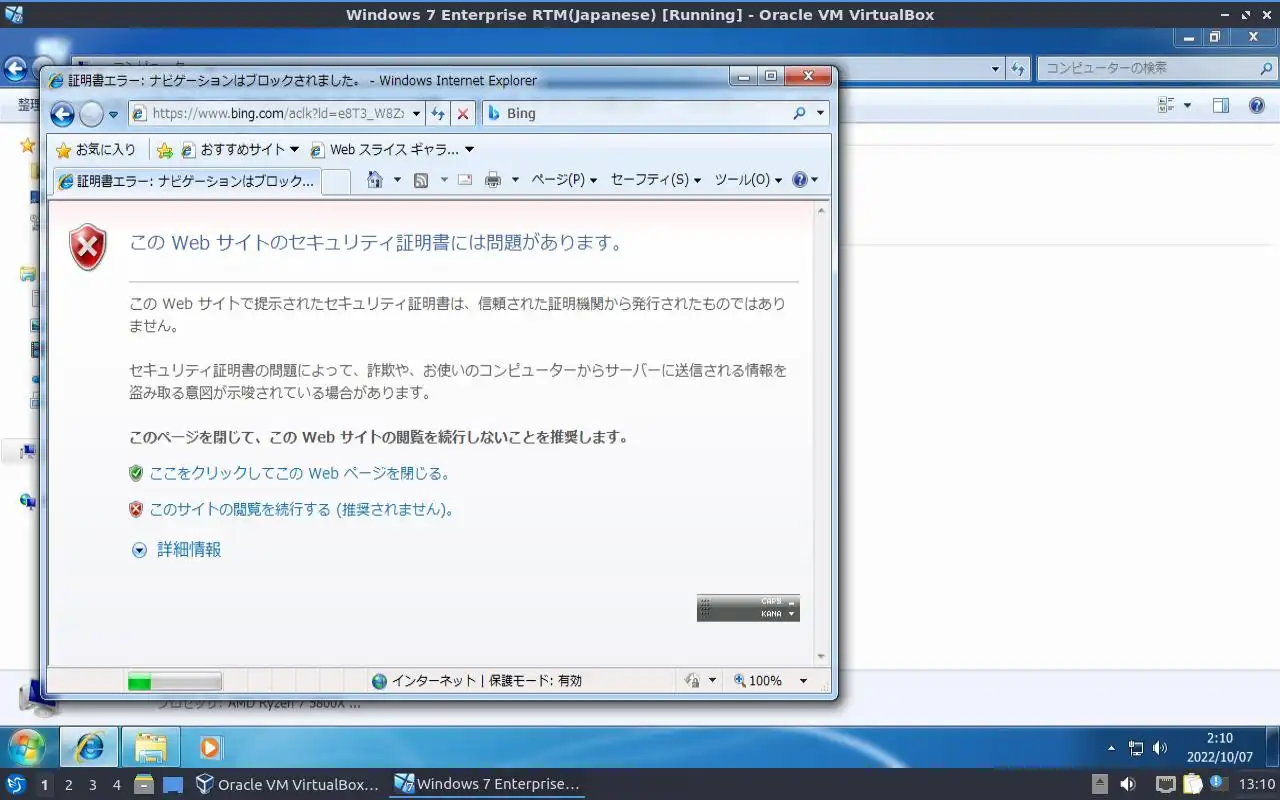Open the Web スライス ギャラリー favorites item
The height and width of the screenshot is (800, 1280).
tap(391, 150)
